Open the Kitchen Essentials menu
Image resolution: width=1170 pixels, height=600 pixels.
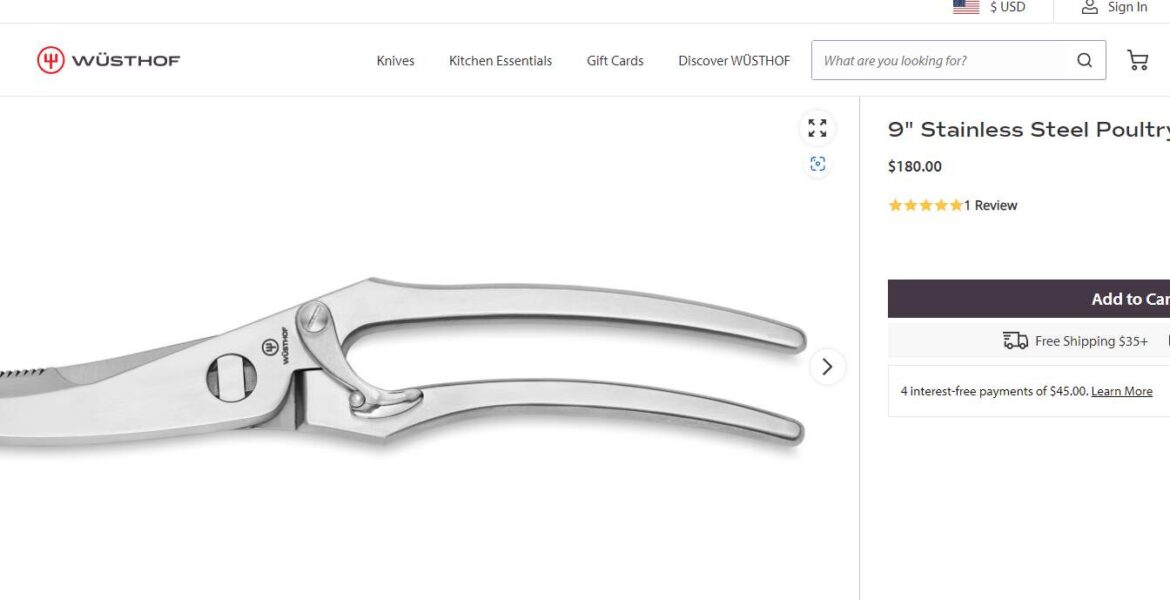coord(501,61)
